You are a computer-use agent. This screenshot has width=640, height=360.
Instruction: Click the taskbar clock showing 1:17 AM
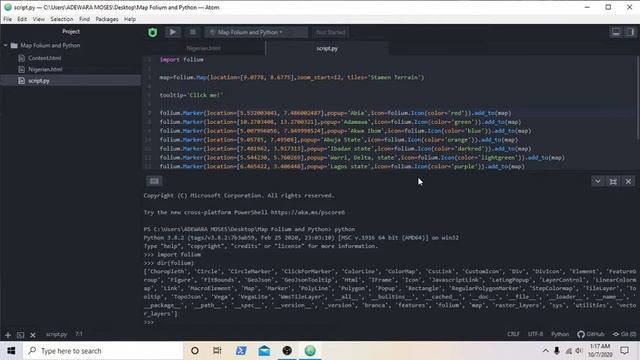pos(600,351)
